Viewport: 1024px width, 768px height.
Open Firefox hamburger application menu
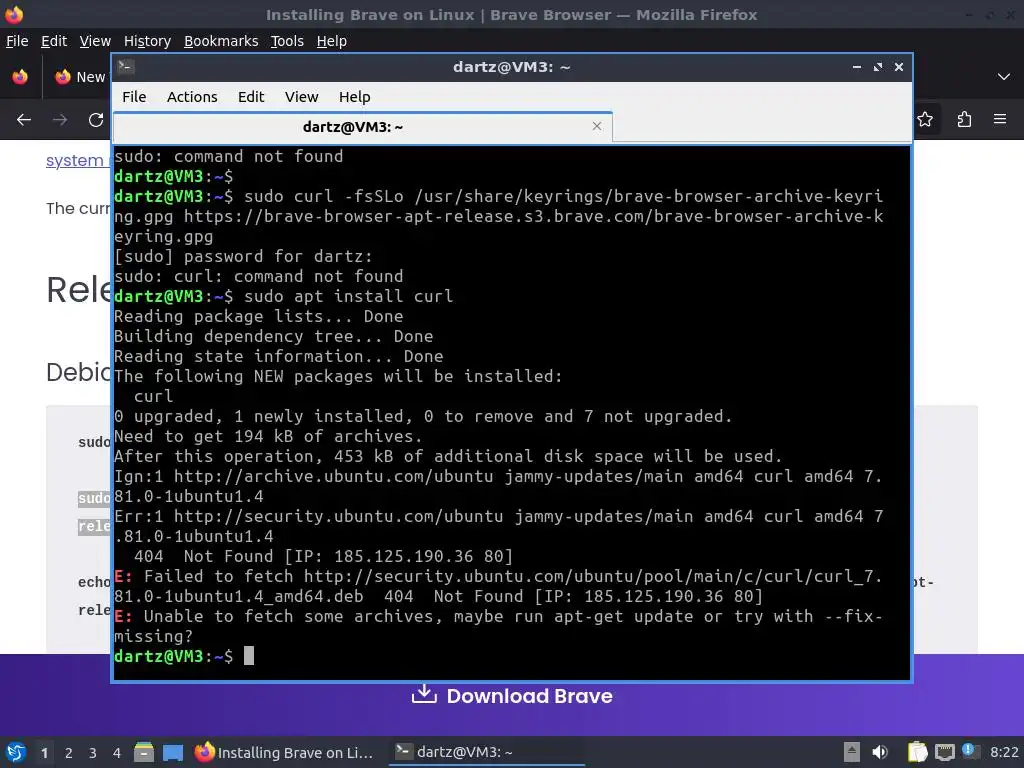(x=1000, y=120)
